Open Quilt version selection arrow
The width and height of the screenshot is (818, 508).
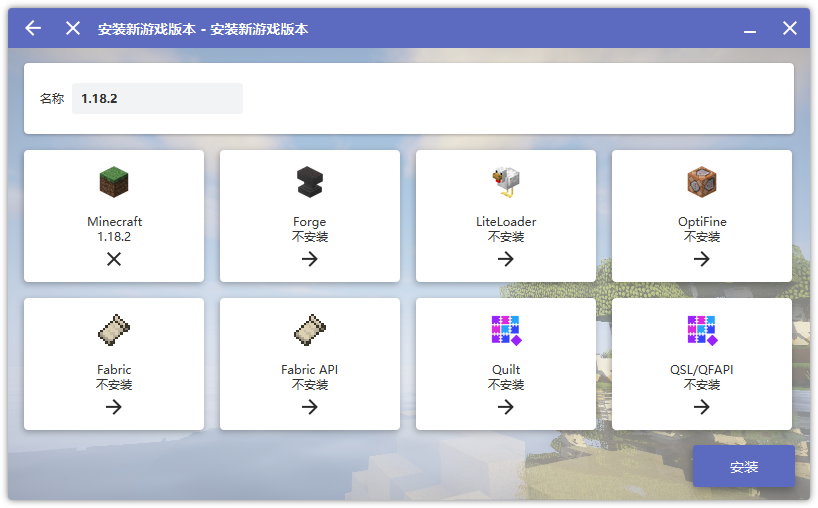506,407
